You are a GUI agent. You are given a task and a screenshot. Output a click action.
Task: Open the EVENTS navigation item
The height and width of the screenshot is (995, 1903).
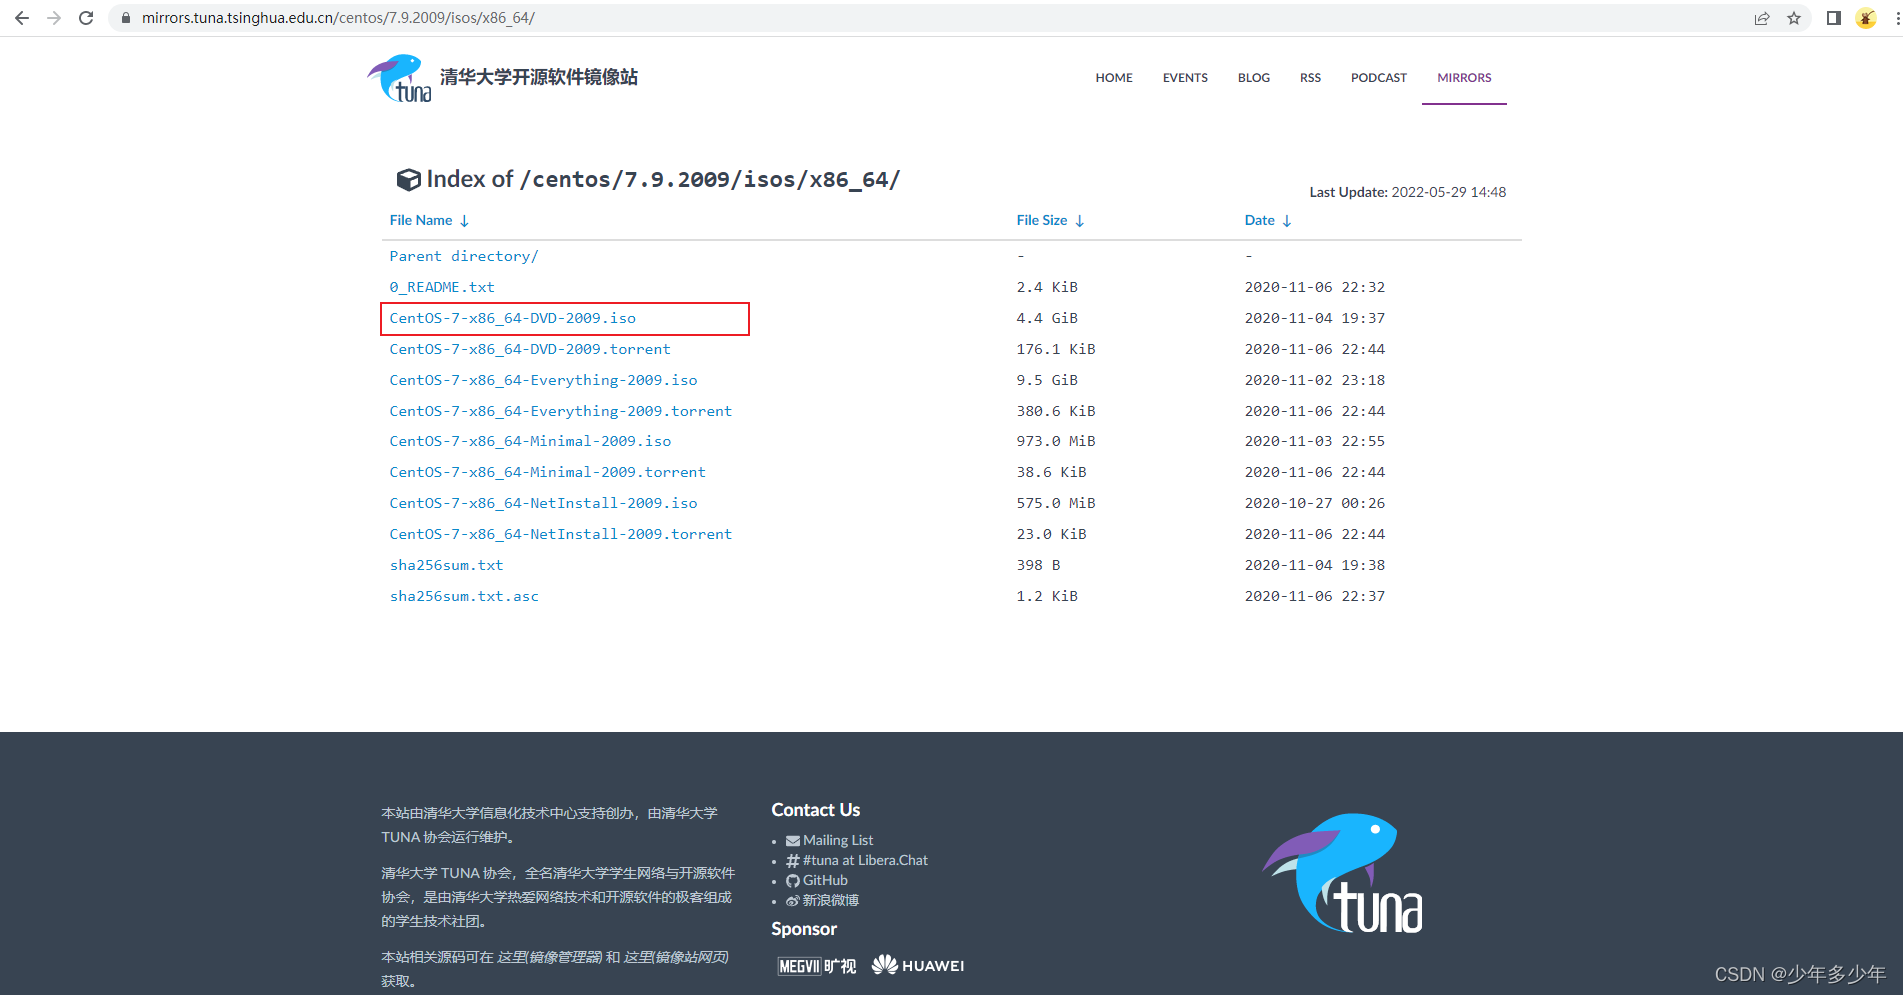[x=1185, y=78]
